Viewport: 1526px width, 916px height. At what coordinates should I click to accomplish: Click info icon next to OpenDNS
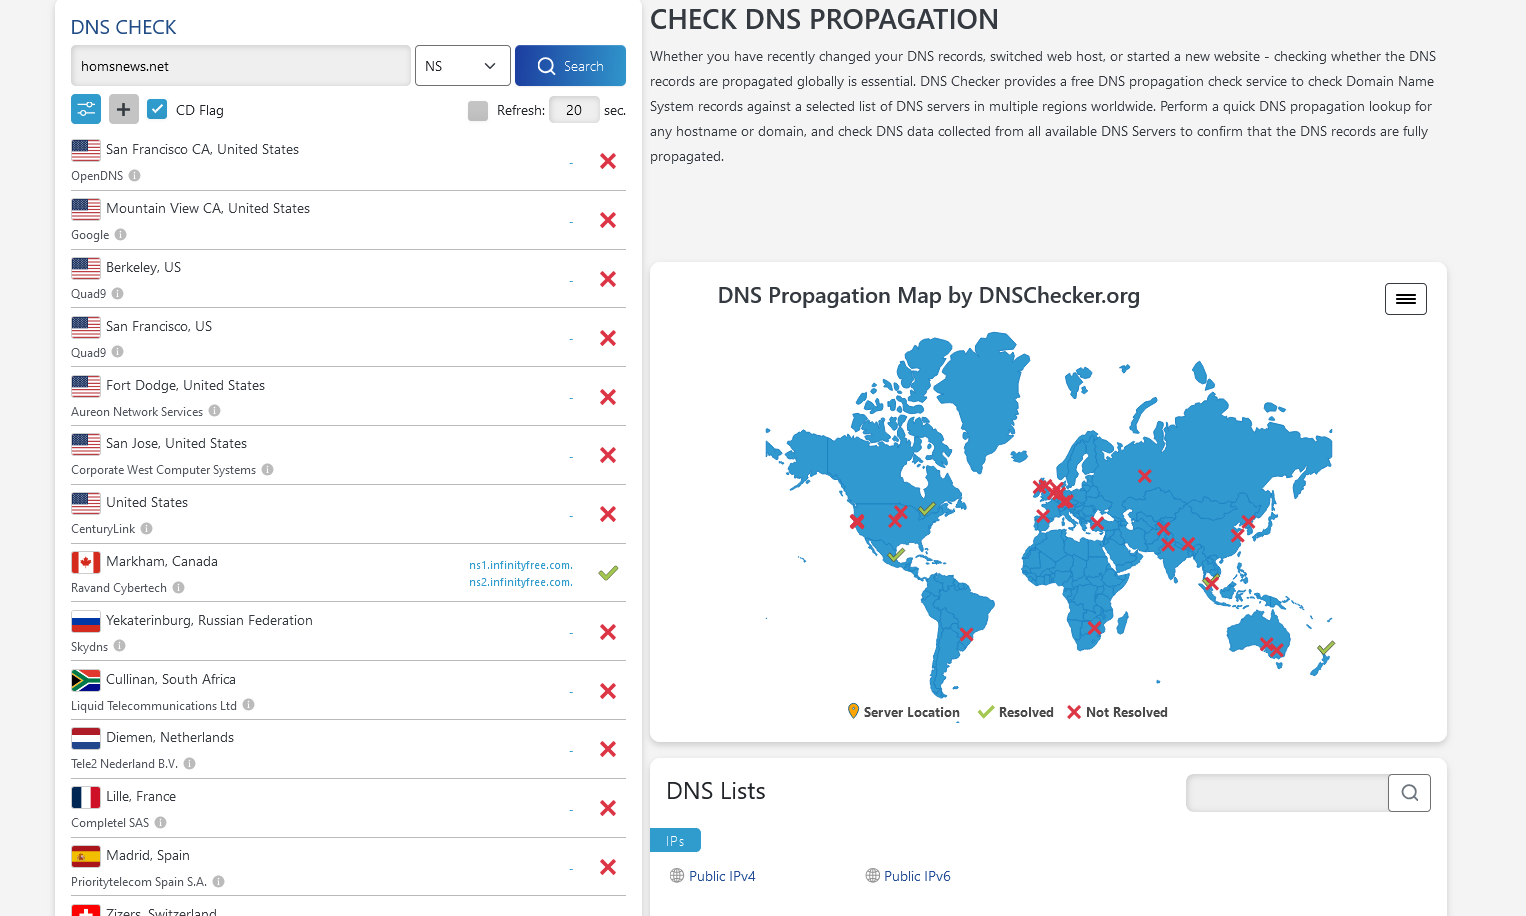pyautogui.click(x=135, y=175)
